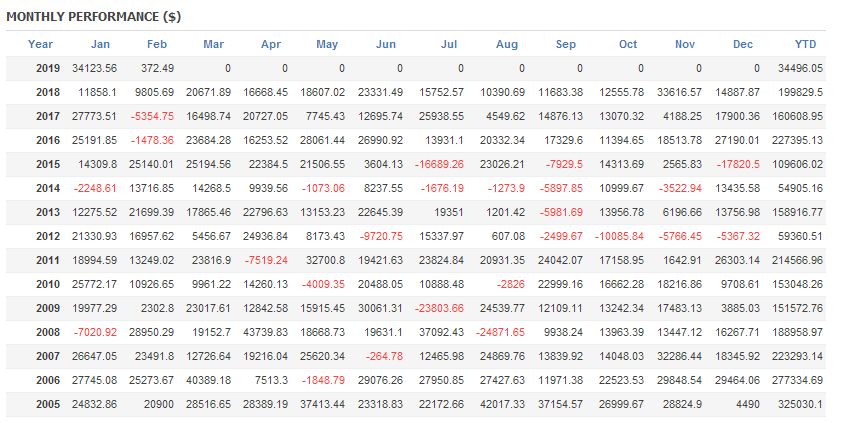
Task: Select 2008 April value 43739.83
Action: pyautogui.click(x=266, y=332)
